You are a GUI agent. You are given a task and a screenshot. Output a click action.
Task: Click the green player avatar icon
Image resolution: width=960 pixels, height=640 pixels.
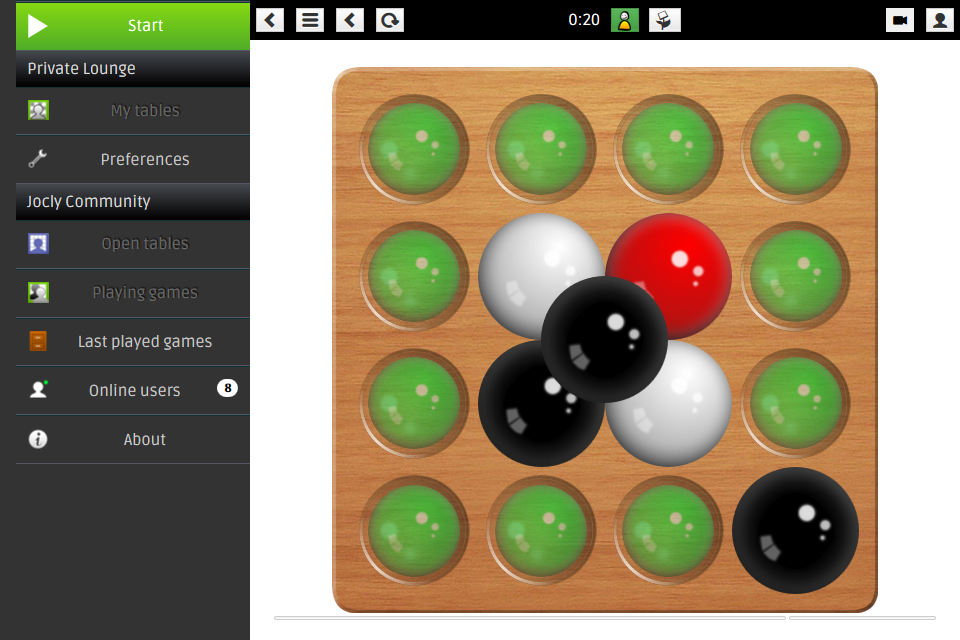625,20
